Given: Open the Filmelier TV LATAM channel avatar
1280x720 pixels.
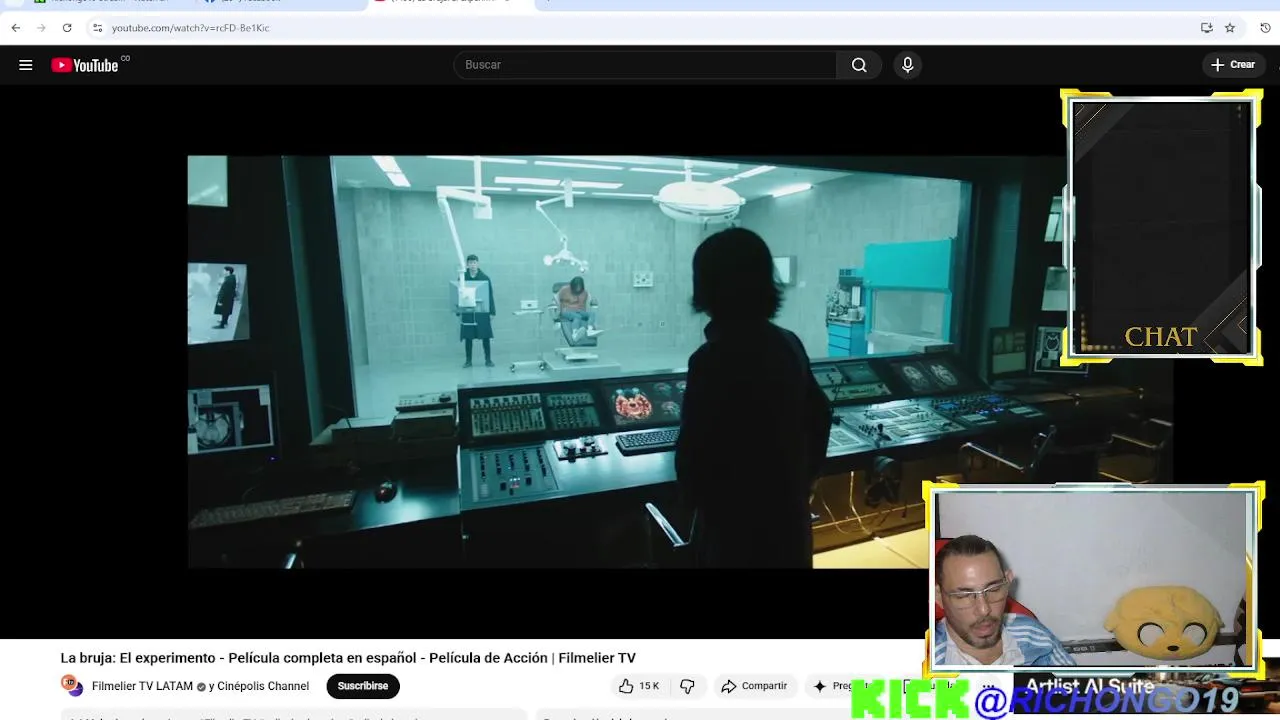Looking at the screenshot, I should [71, 686].
